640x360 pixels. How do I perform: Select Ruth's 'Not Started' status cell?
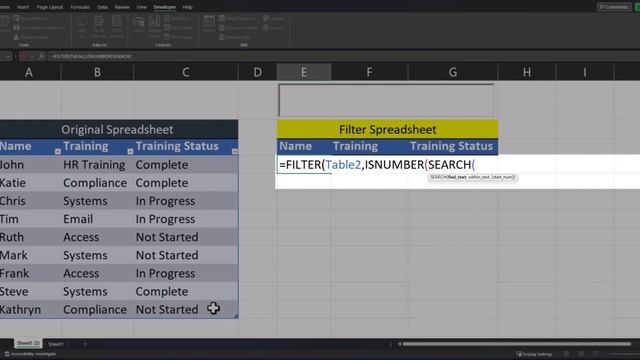[186, 237]
